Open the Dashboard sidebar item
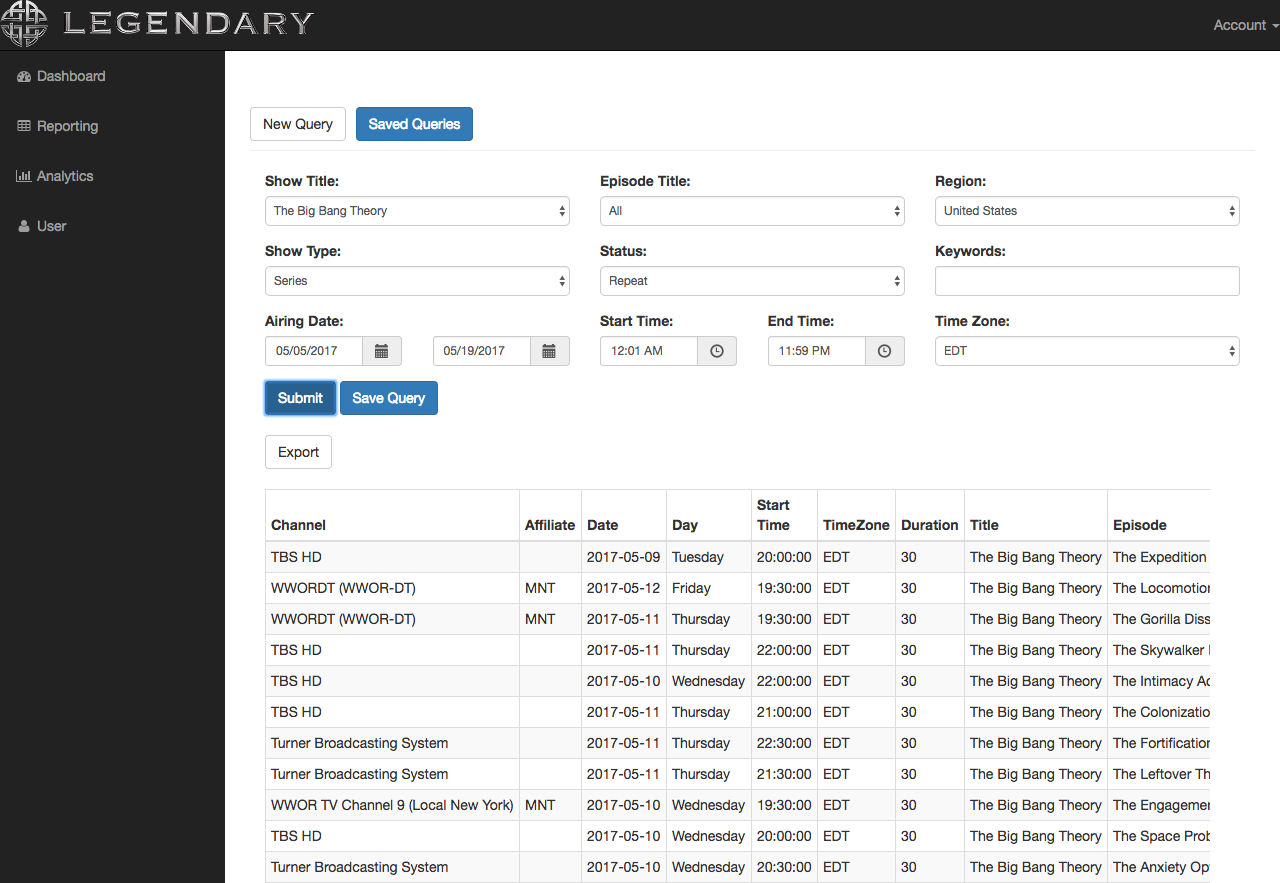The image size is (1280, 883). coord(61,76)
